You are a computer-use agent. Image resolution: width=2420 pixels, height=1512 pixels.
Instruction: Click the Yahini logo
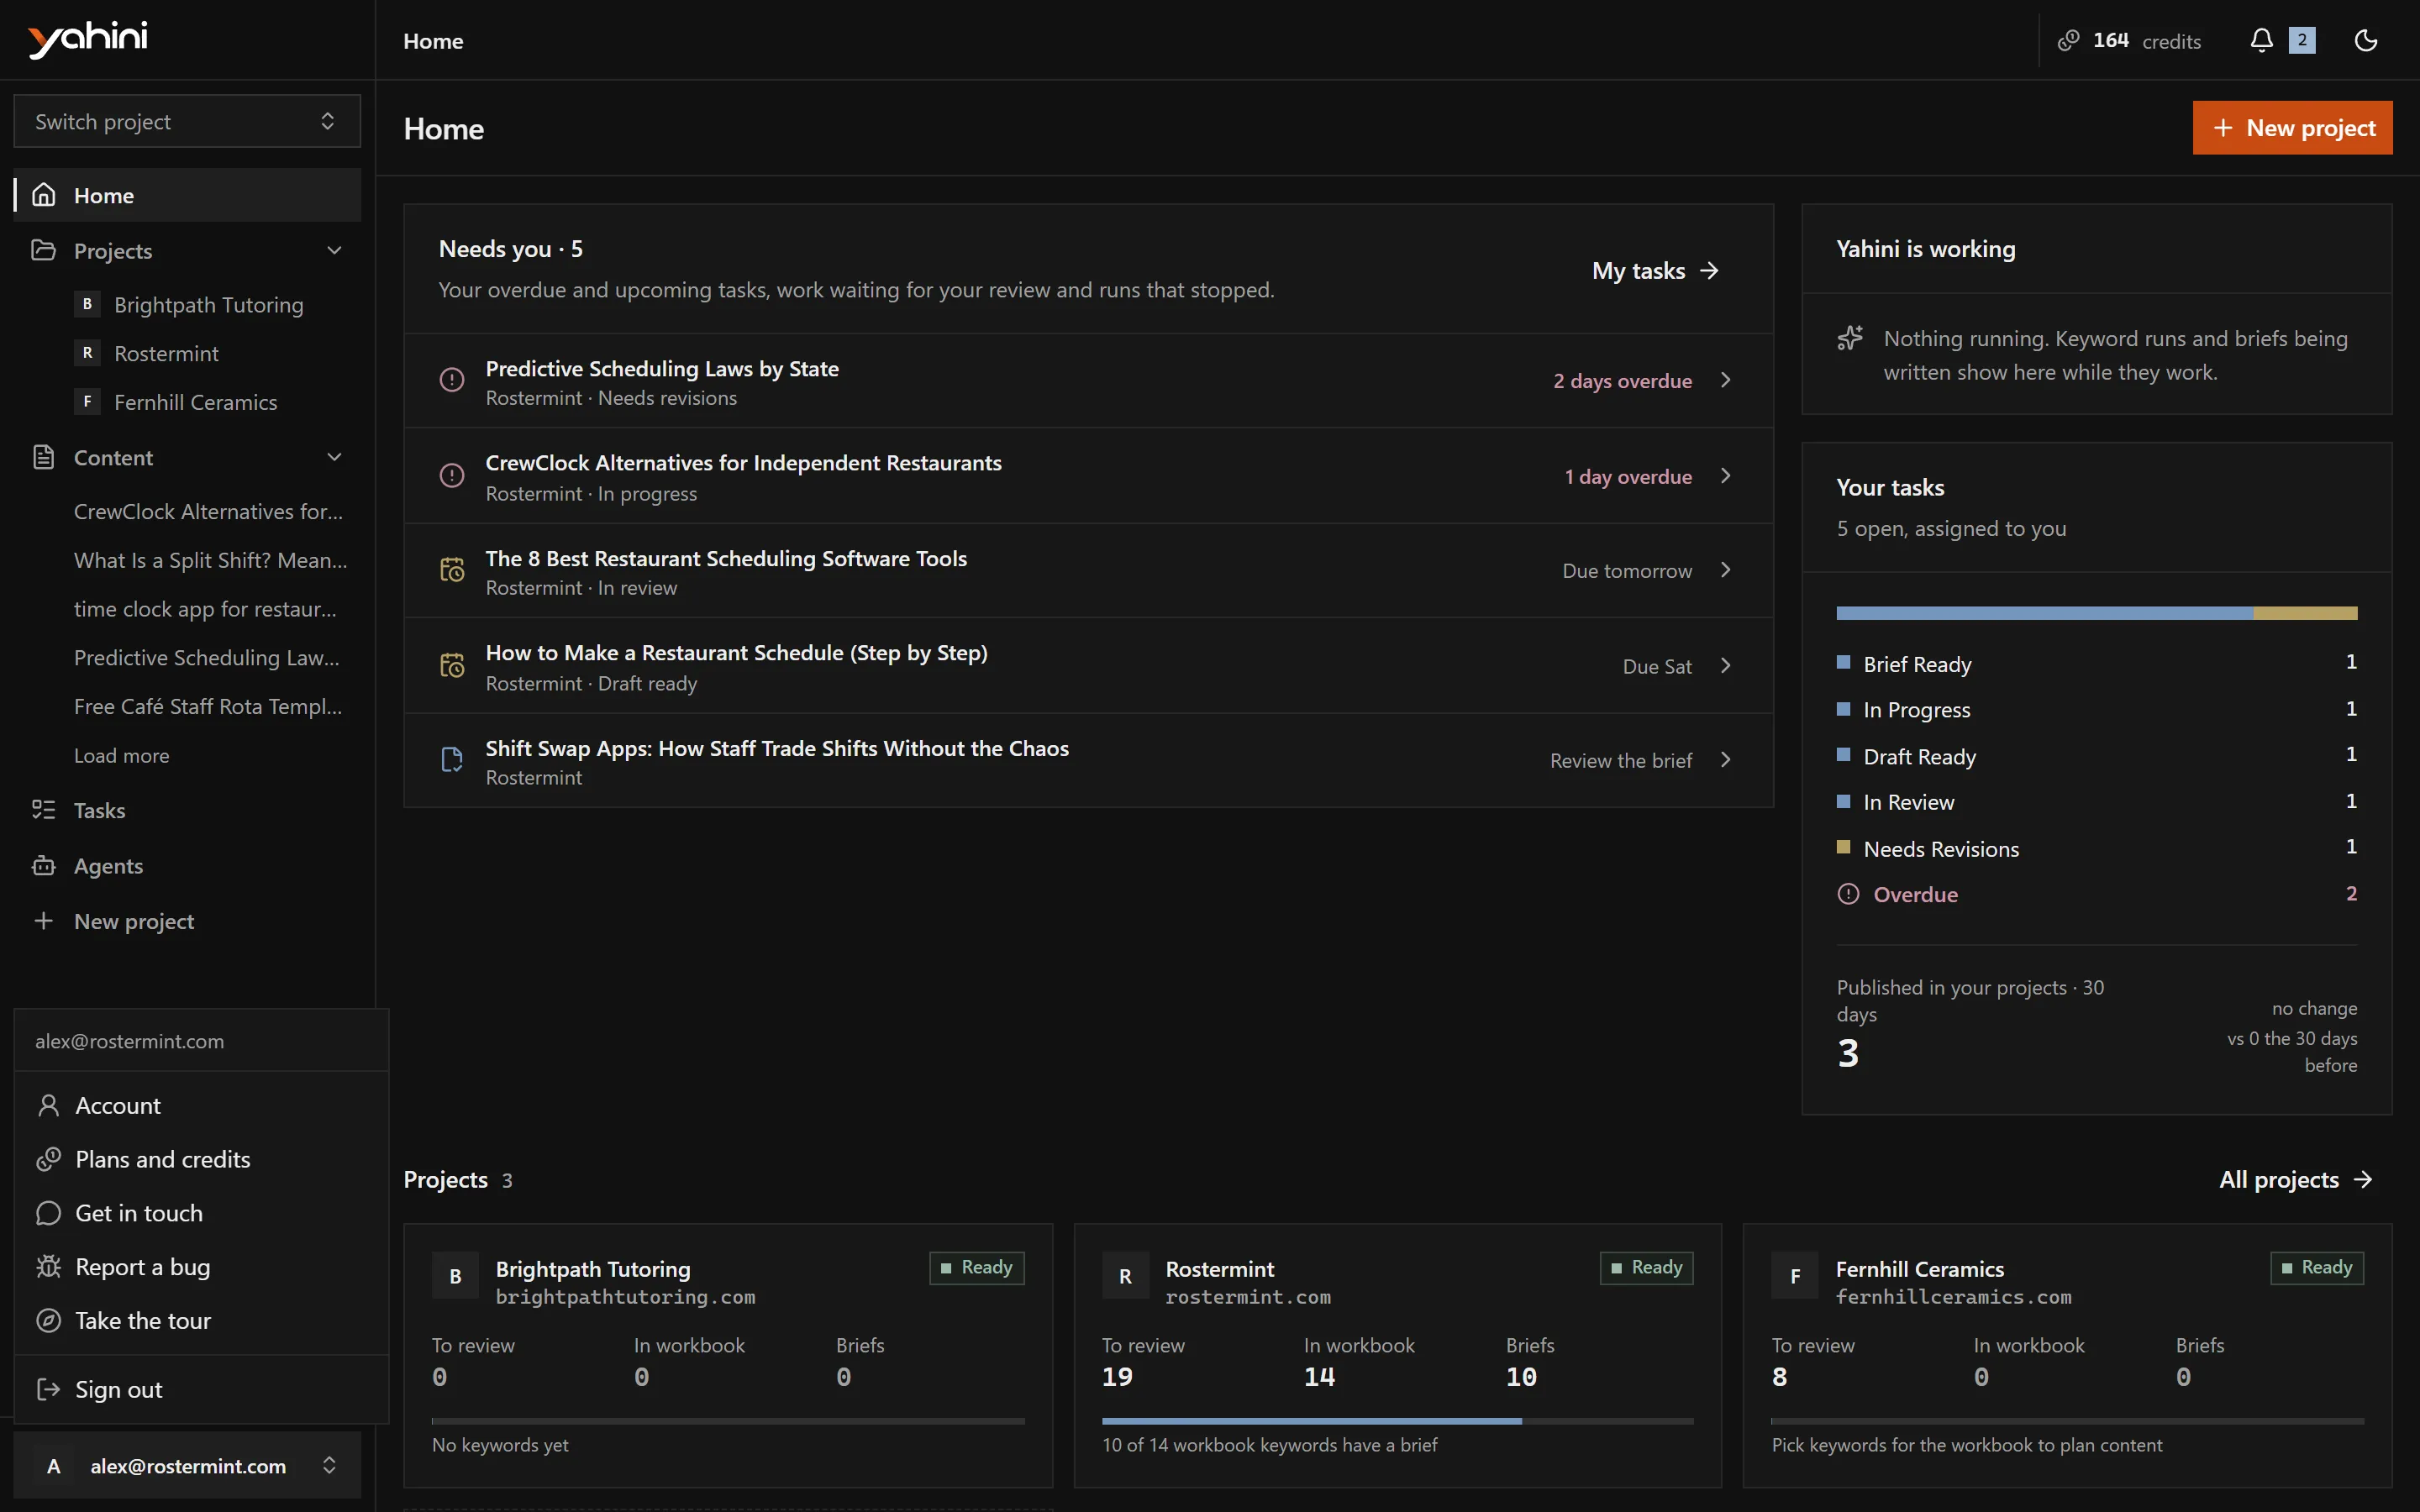tap(88, 39)
